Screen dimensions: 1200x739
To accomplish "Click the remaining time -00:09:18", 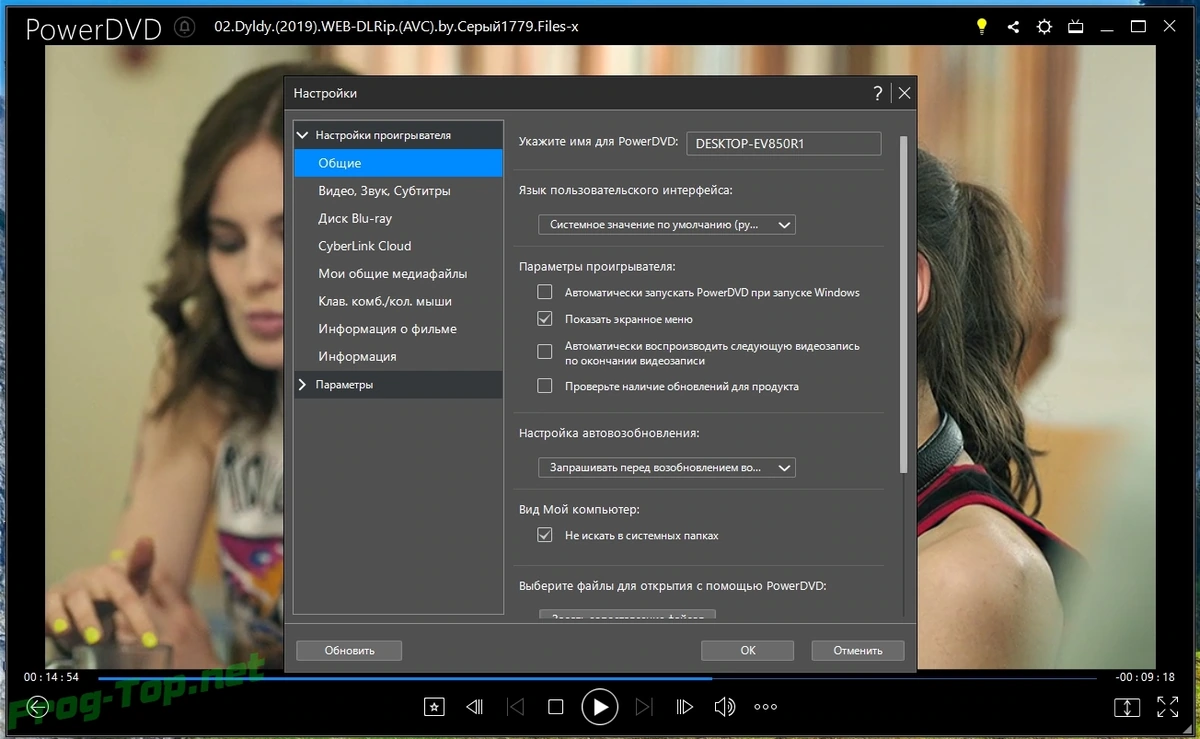I will coord(1145,677).
